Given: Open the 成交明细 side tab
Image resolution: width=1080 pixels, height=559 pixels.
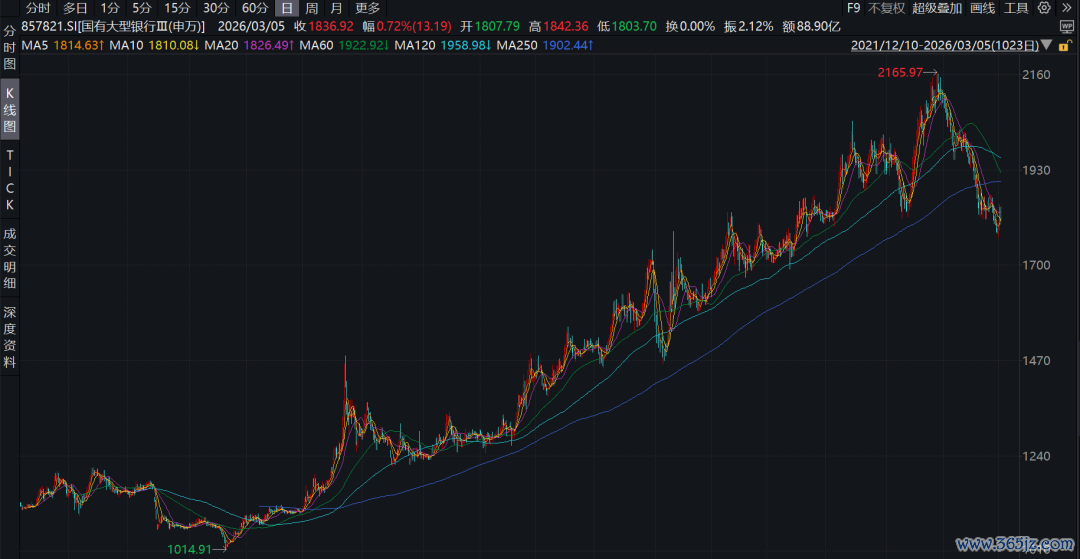Looking at the screenshot, I should tap(10, 258).
